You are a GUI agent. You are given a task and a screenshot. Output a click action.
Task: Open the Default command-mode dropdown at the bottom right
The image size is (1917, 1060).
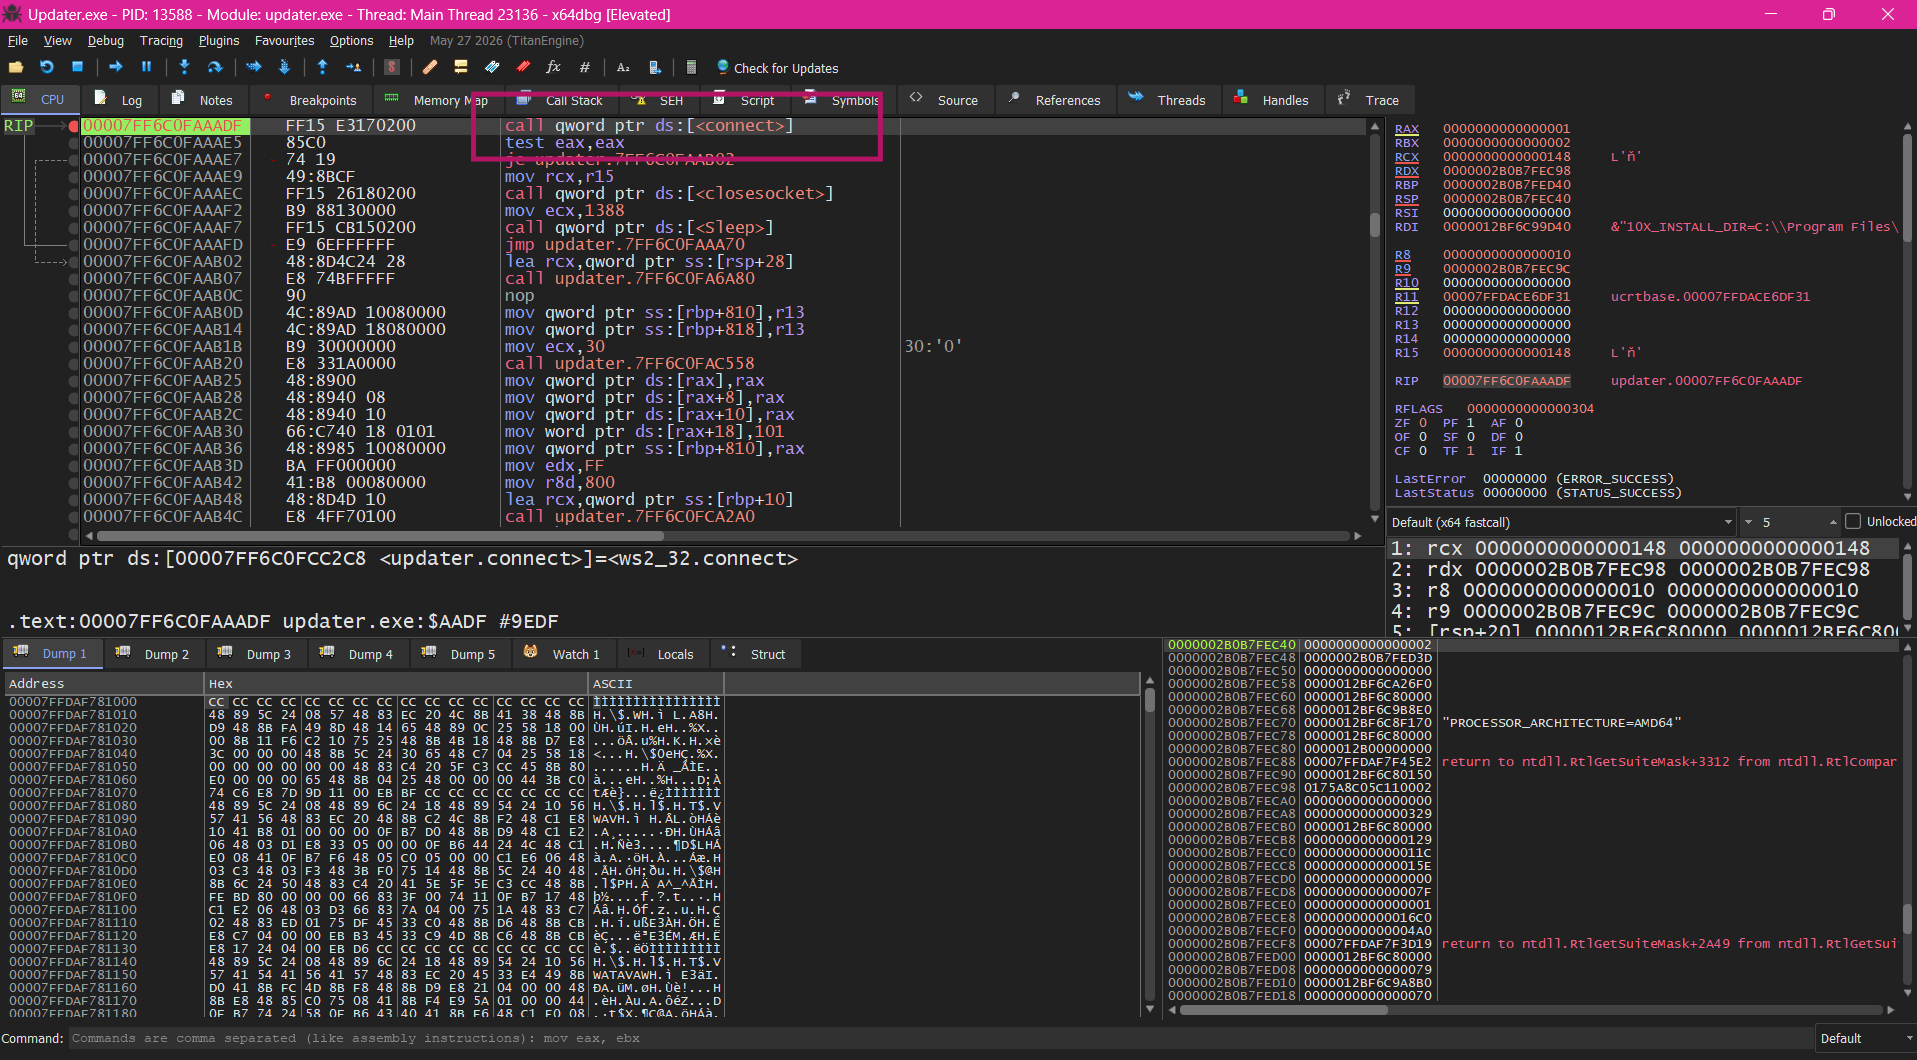point(1865,1038)
